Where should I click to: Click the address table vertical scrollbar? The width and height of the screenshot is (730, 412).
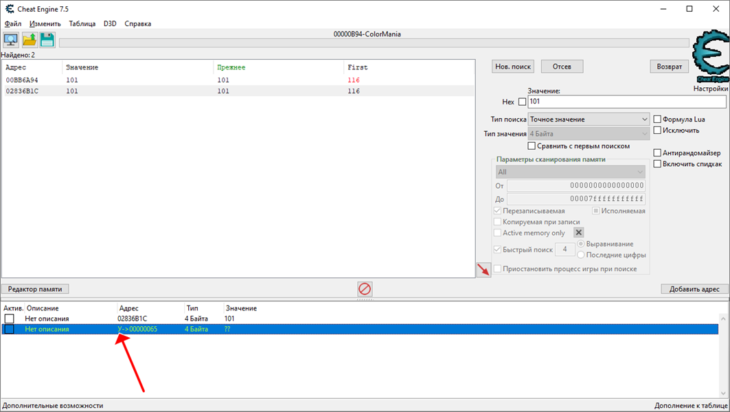click(723, 356)
